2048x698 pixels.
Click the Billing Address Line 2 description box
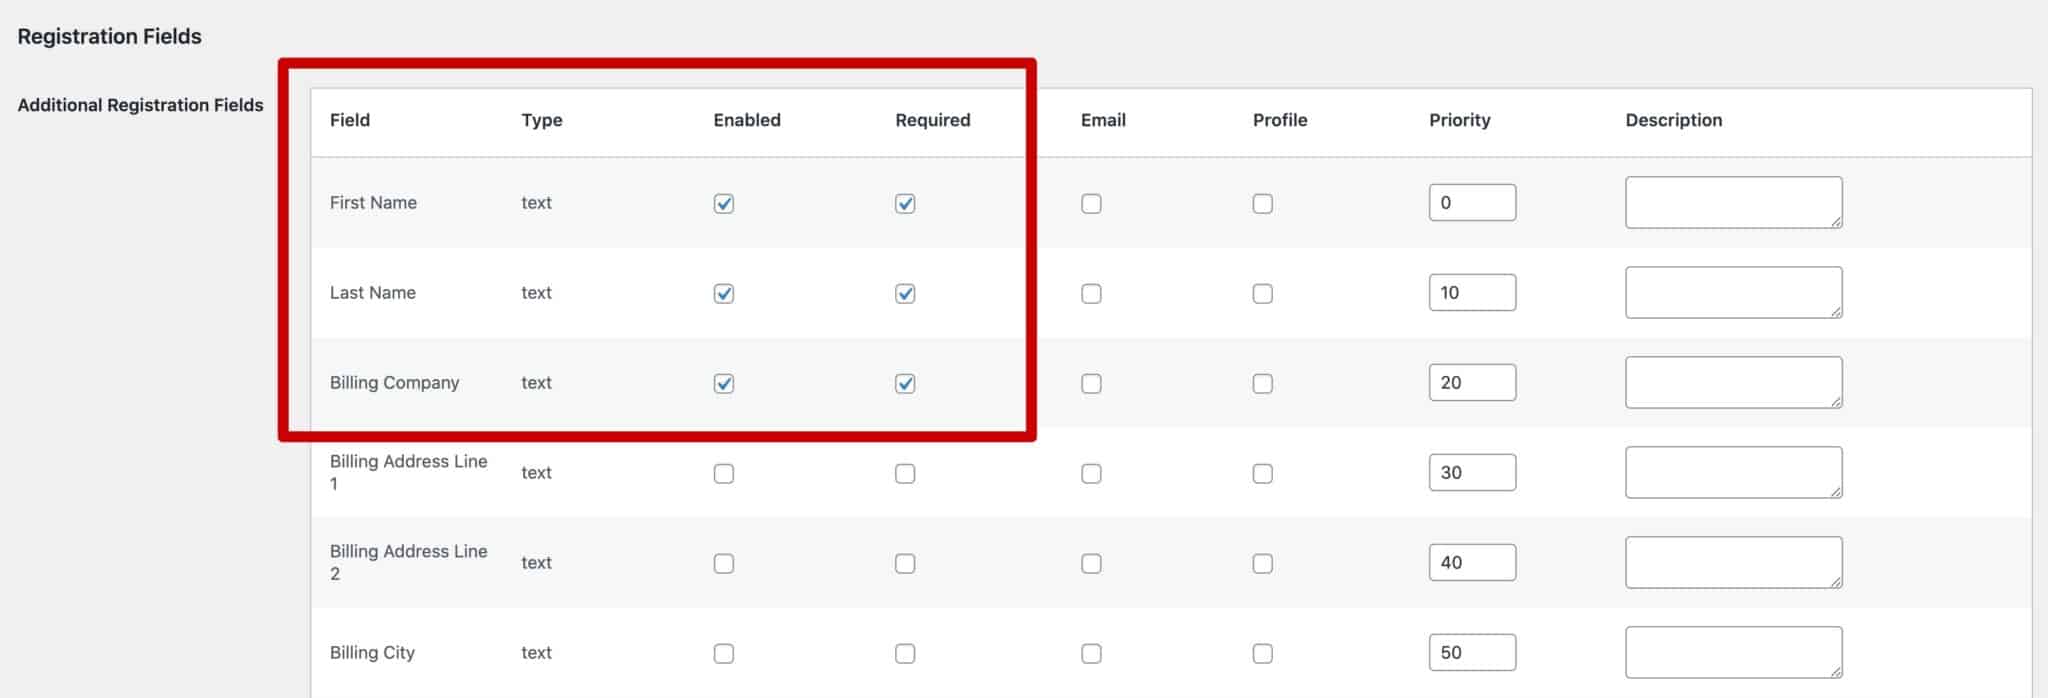click(1733, 561)
